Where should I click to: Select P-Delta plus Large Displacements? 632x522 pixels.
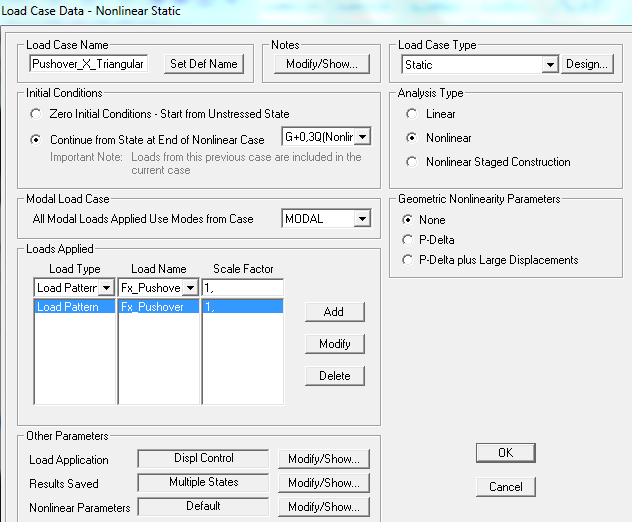point(407,260)
